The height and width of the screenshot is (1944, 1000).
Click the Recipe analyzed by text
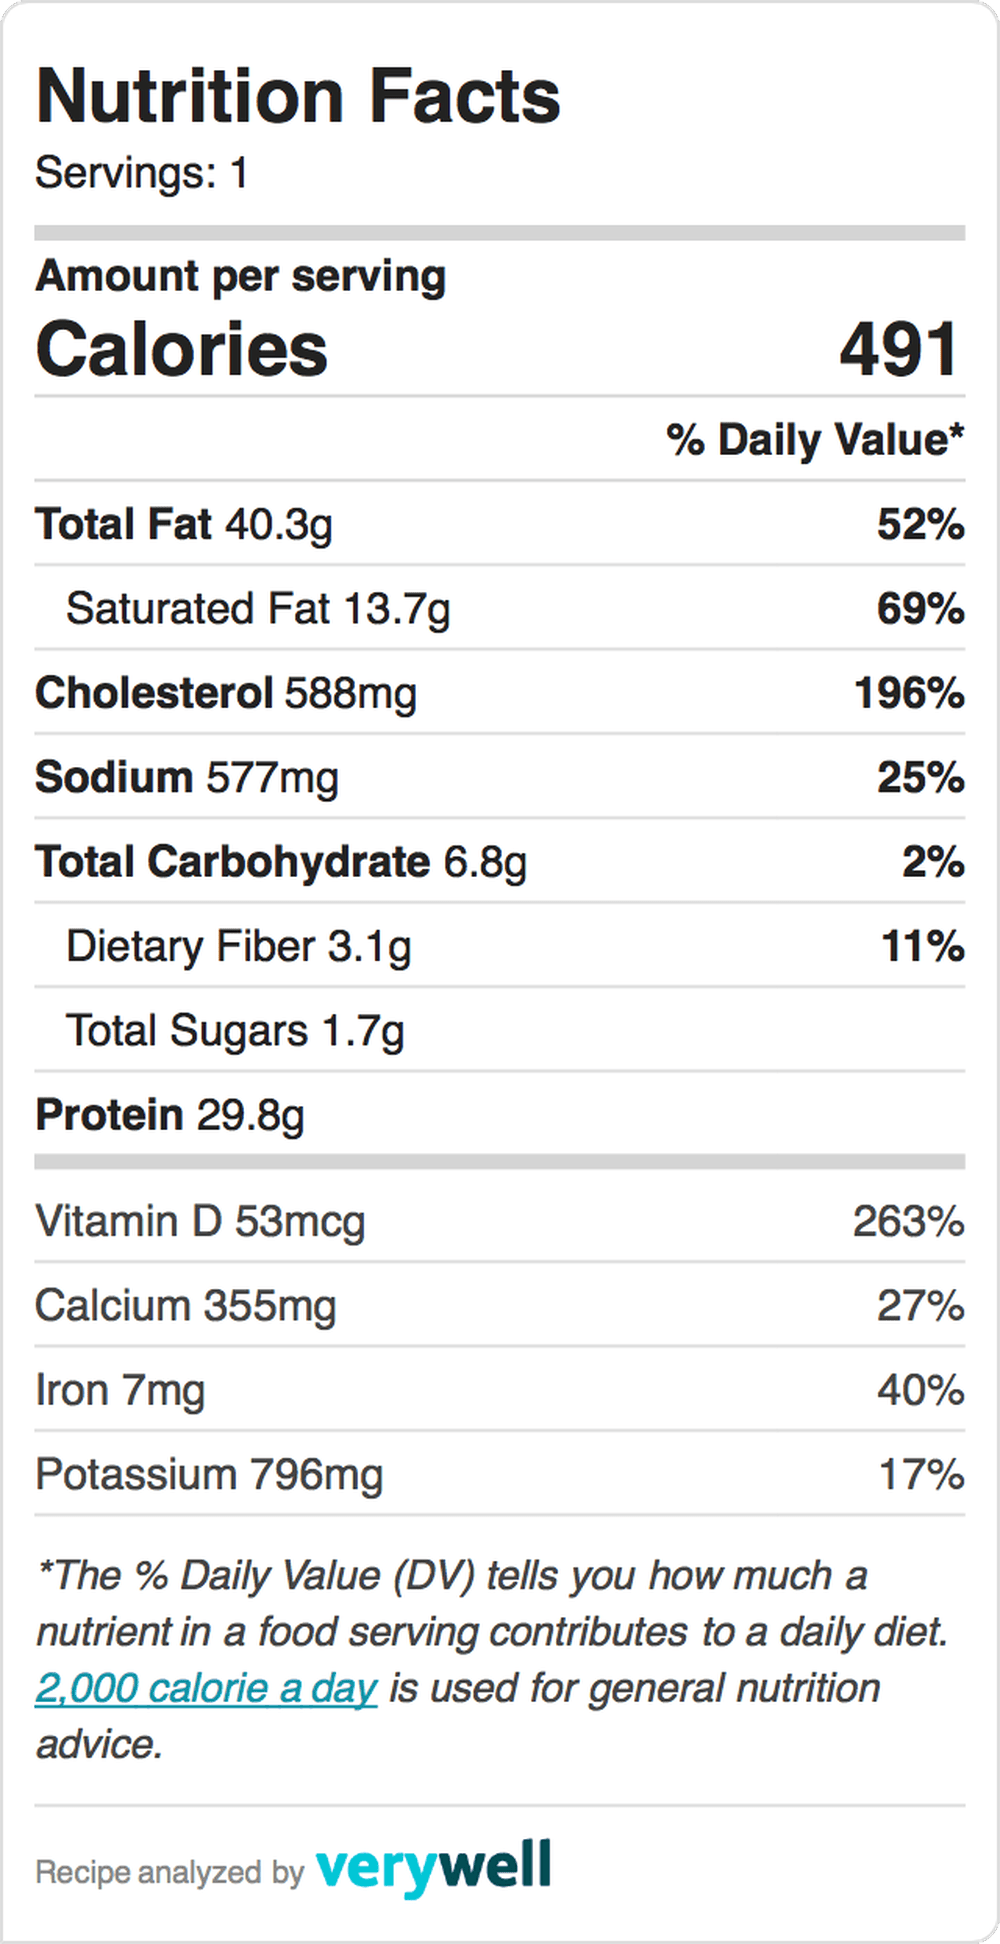[x=169, y=1872]
